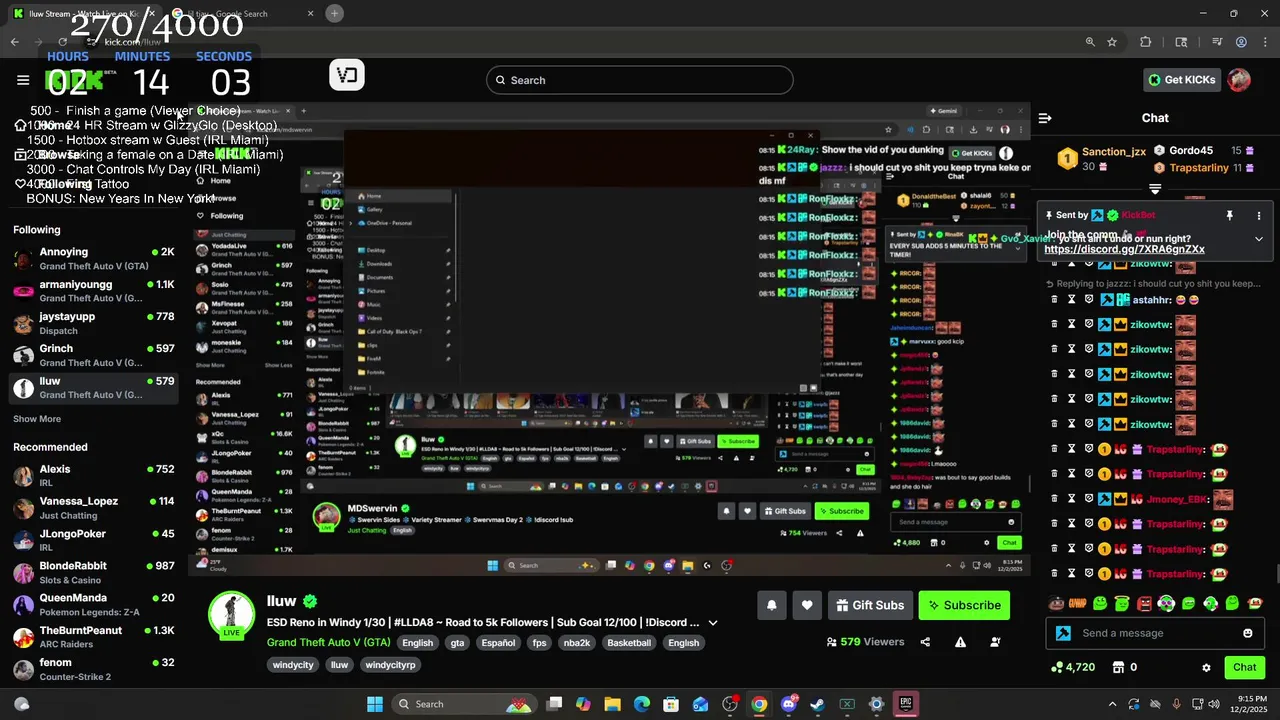This screenshot has width=1280, height=720.
Task: Open the emoji picker in chat
Action: coord(1247,633)
